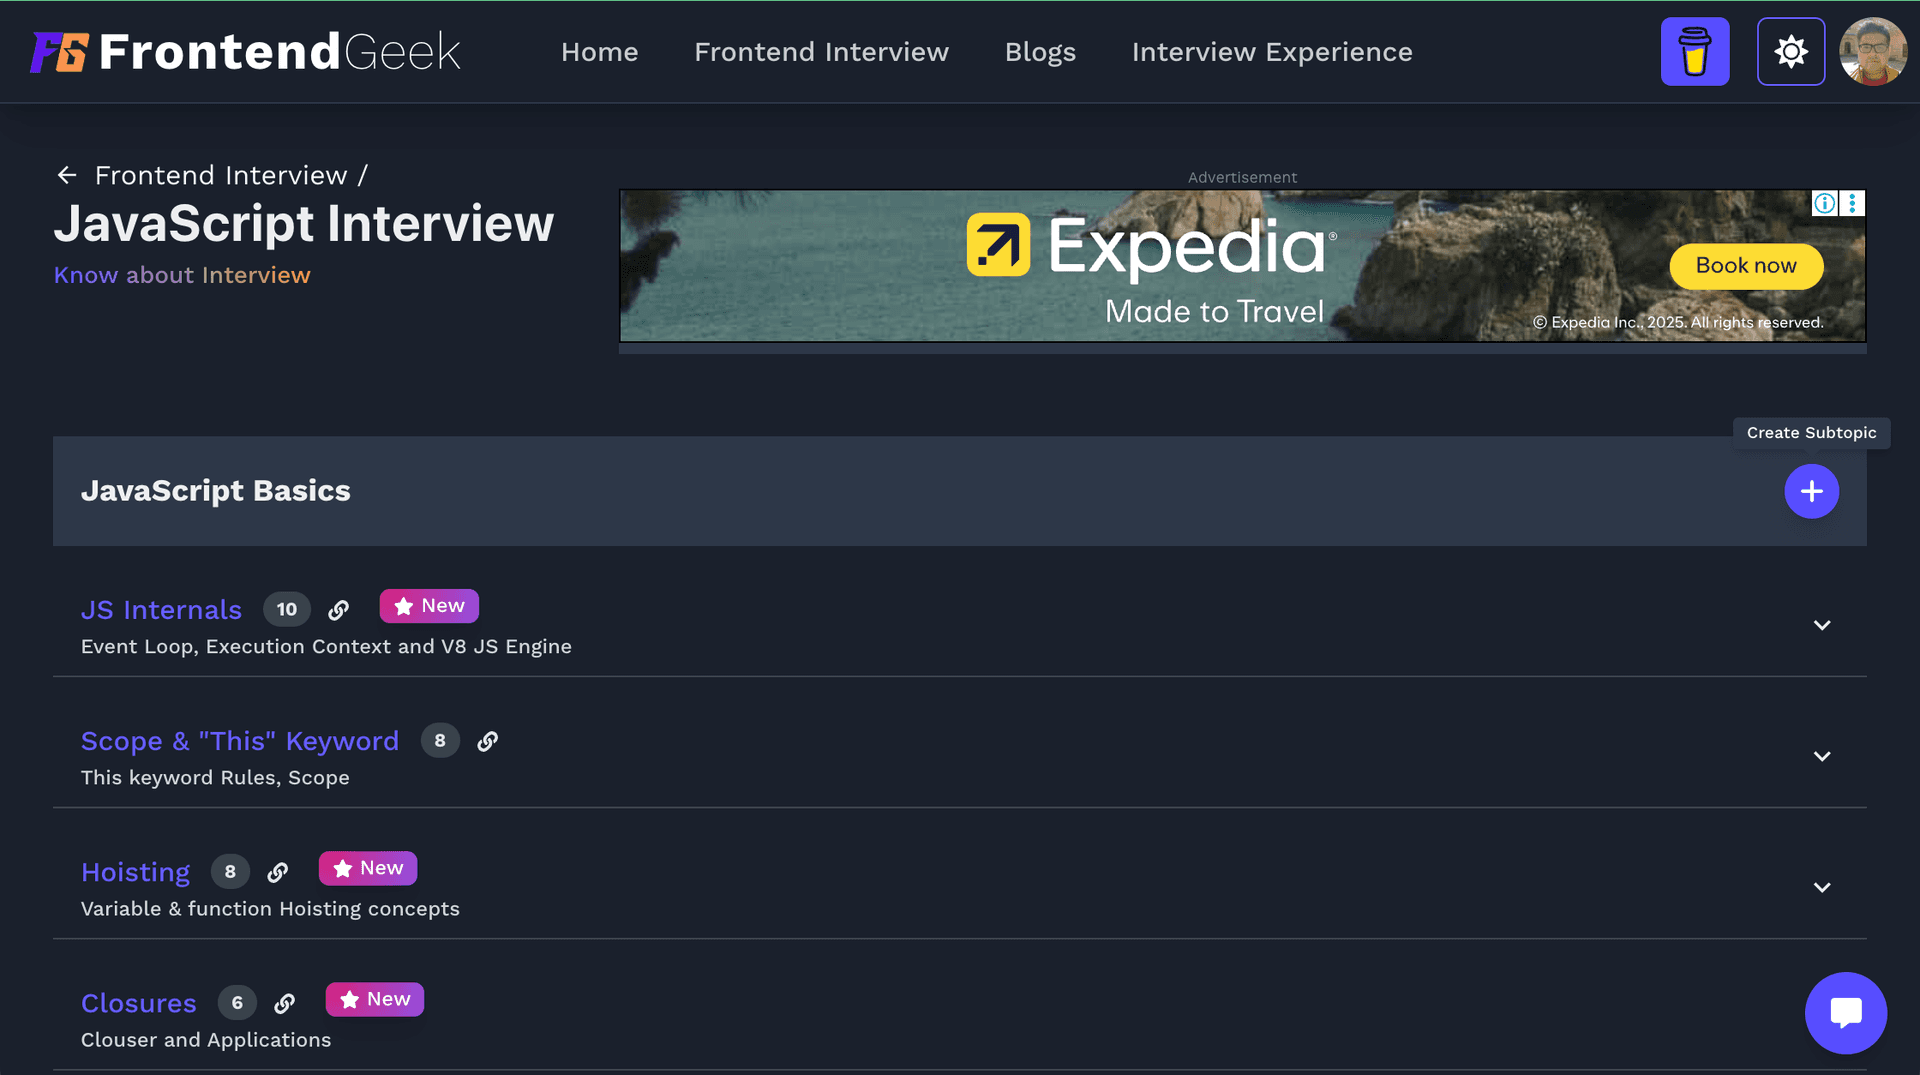The height and width of the screenshot is (1075, 1920).
Task: Expand the Scope & "This" Keyword section
Action: coord(1821,756)
